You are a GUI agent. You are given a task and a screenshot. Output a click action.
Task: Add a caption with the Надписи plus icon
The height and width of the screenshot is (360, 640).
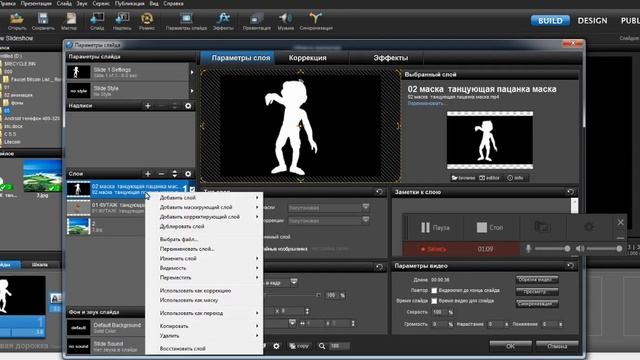148,106
